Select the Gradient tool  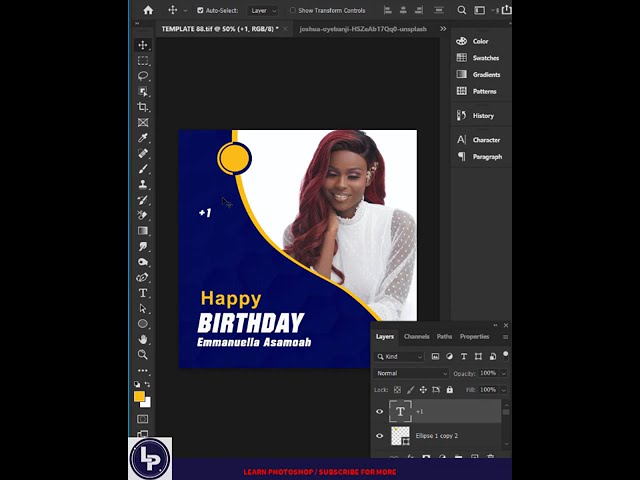[x=143, y=231]
